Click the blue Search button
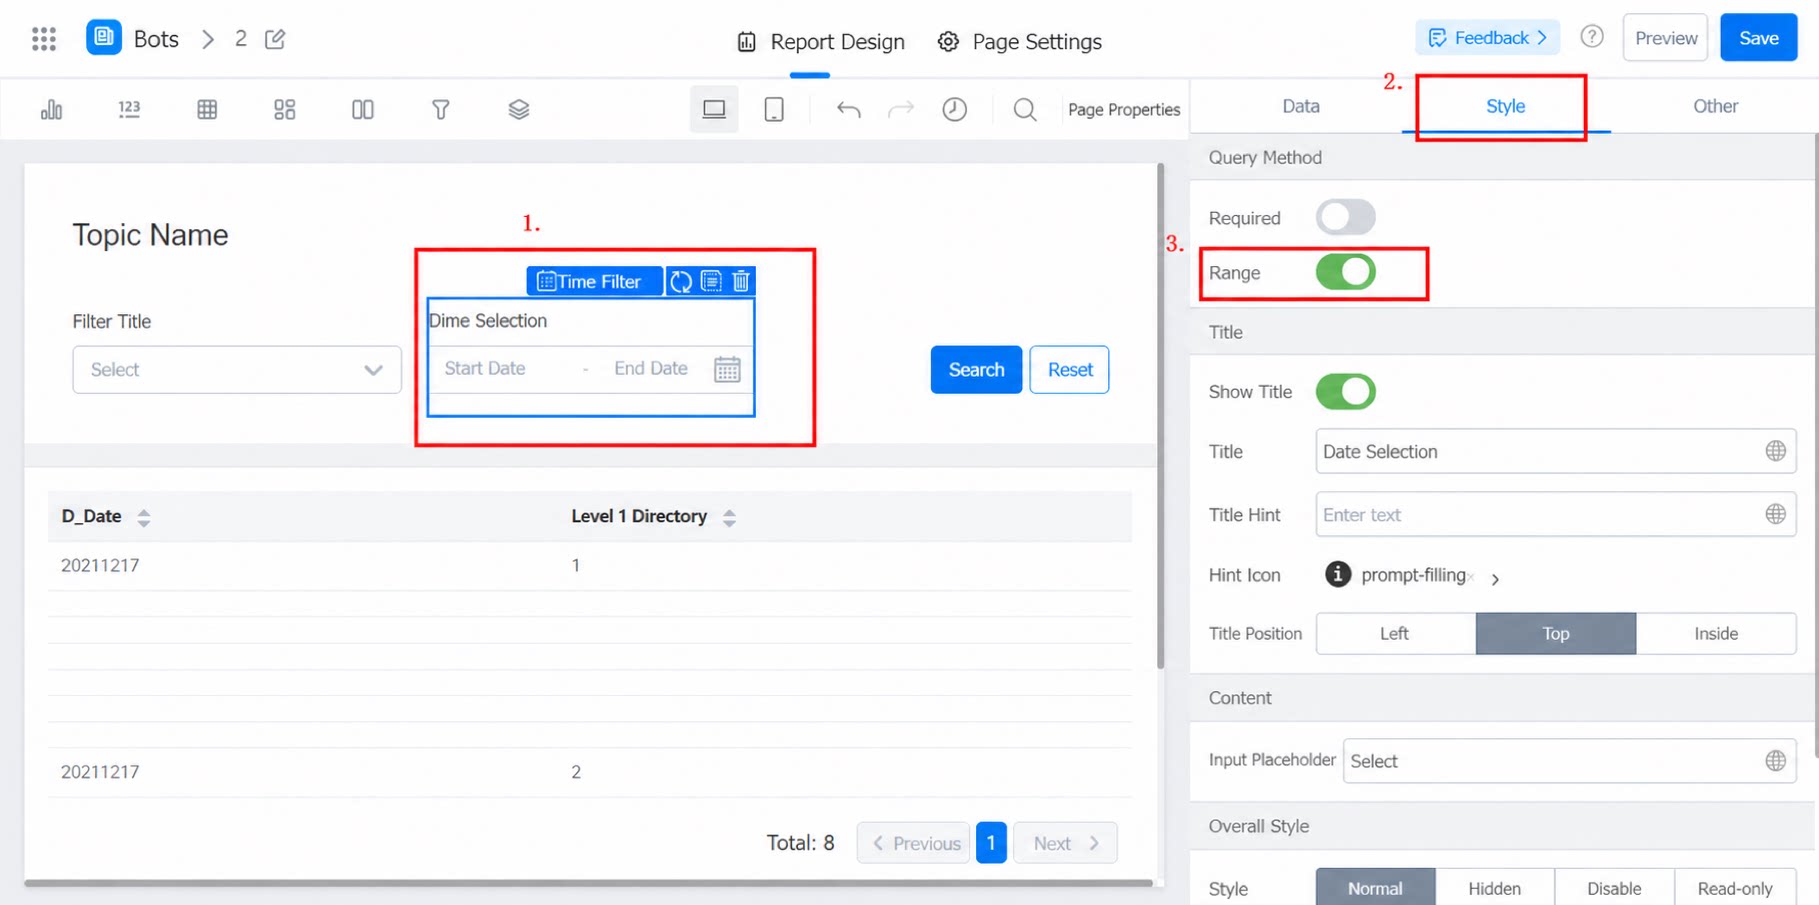 976,369
